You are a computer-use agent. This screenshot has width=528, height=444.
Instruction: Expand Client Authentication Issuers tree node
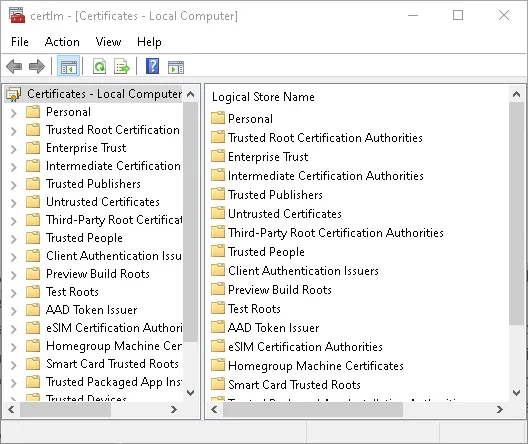tap(13, 257)
